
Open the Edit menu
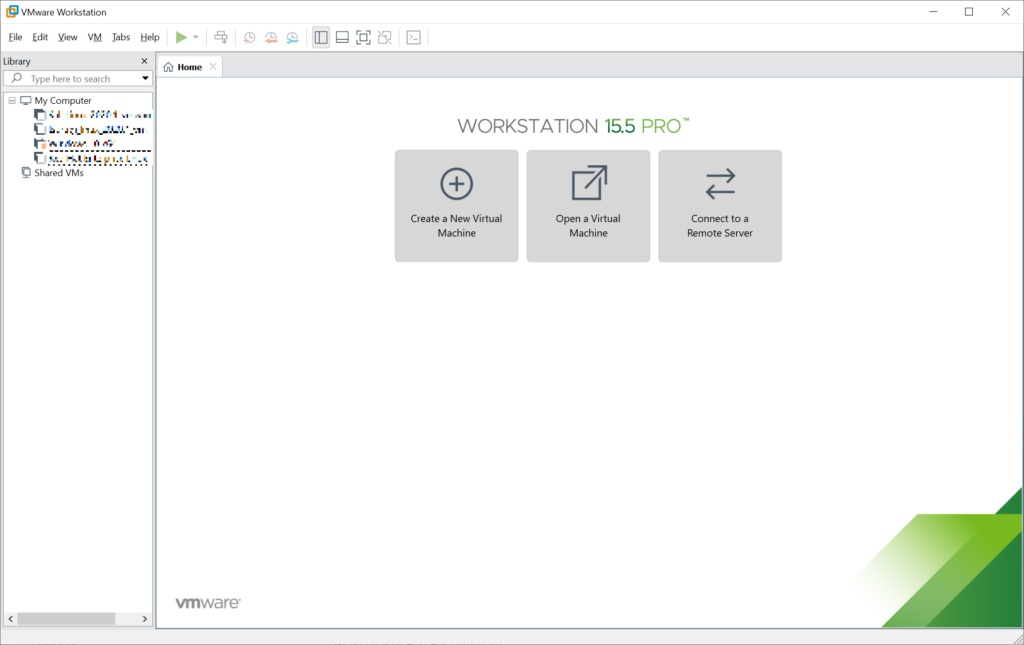pyautogui.click(x=40, y=37)
